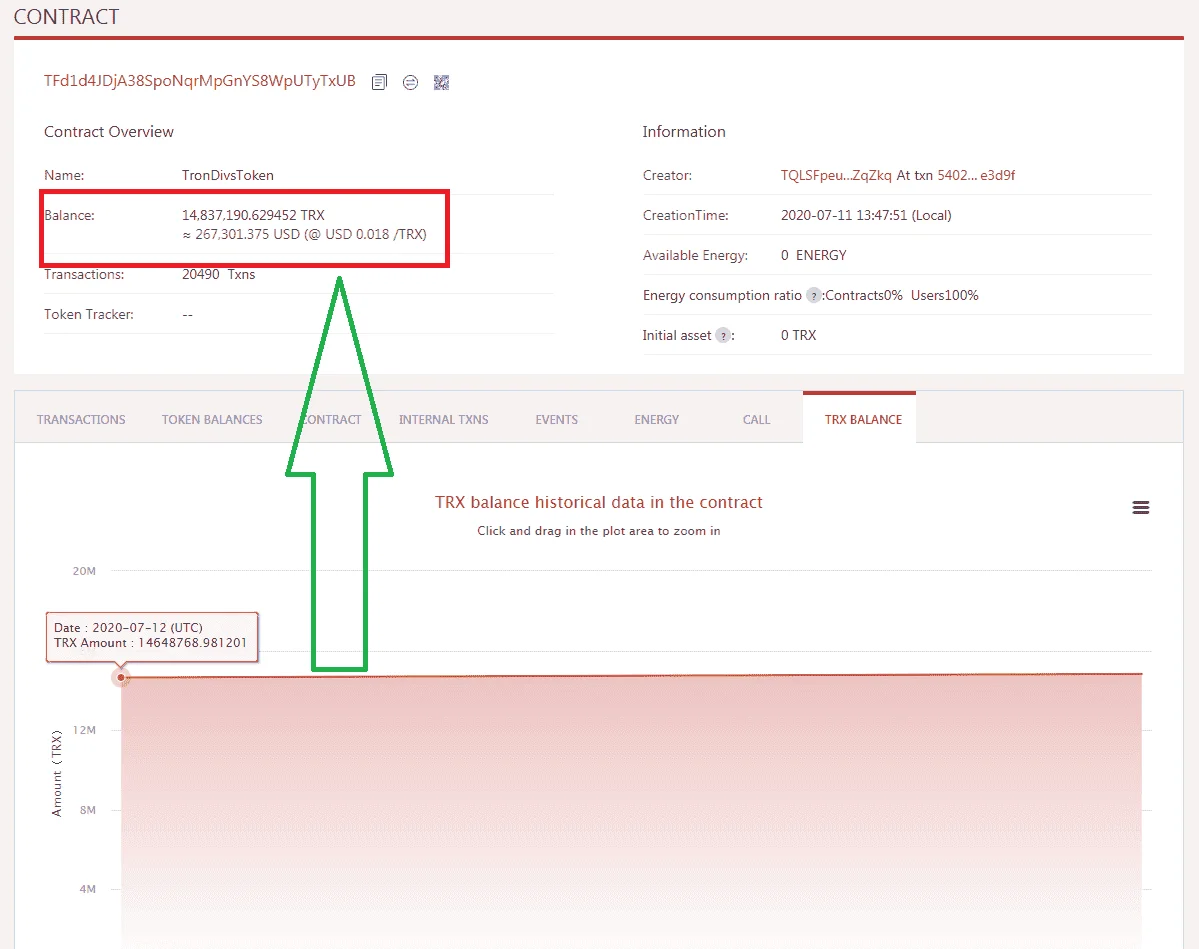Click the Initial asset value 0 TRX
The height and width of the screenshot is (949, 1199).
[798, 335]
